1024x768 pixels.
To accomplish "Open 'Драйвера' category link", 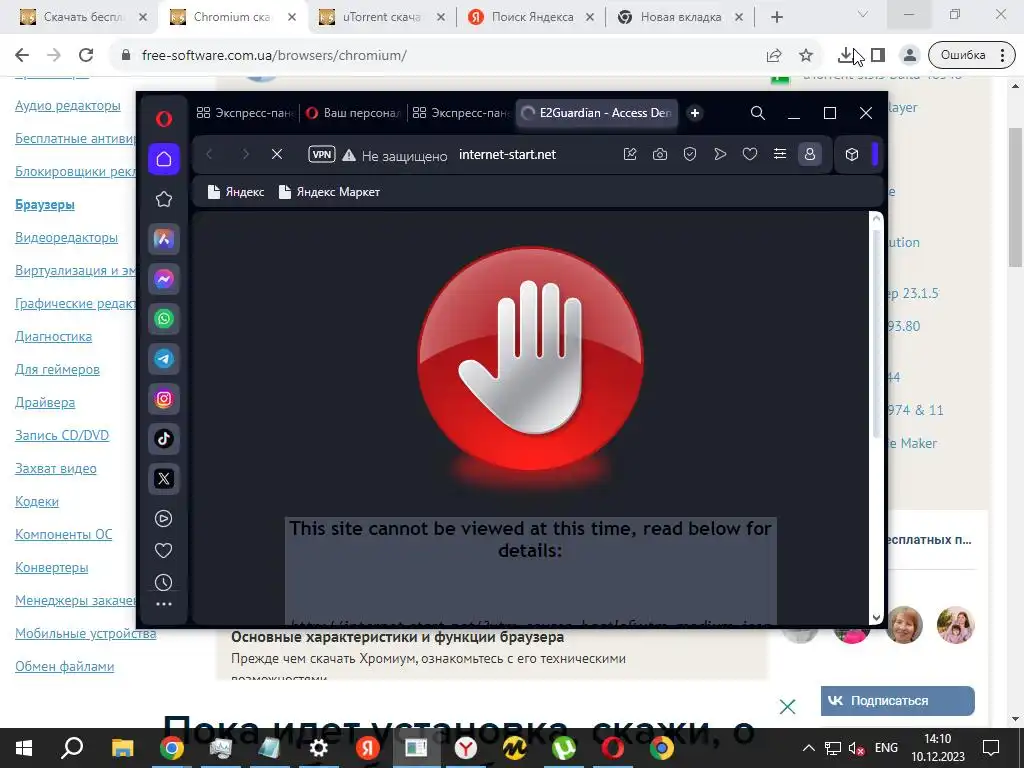I will [45, 402].
